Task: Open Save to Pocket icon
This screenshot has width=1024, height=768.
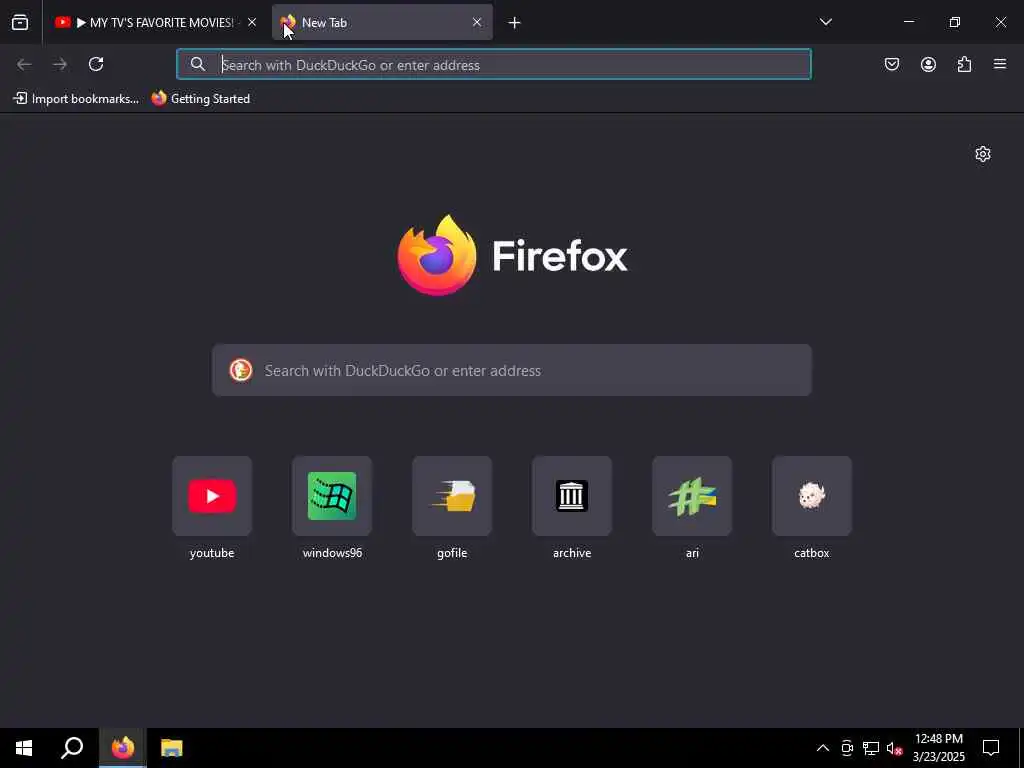Action: [892, 64]
